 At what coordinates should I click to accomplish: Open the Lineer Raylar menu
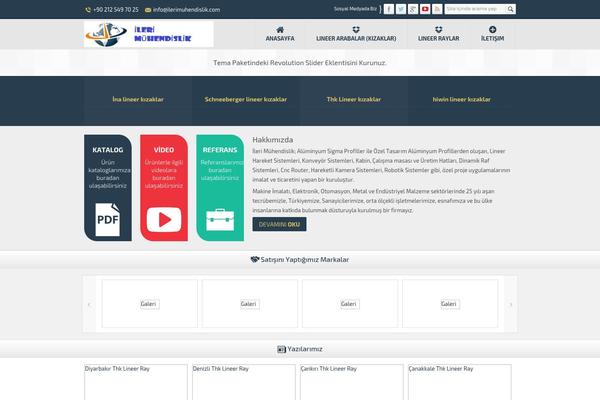click(439, 38)
